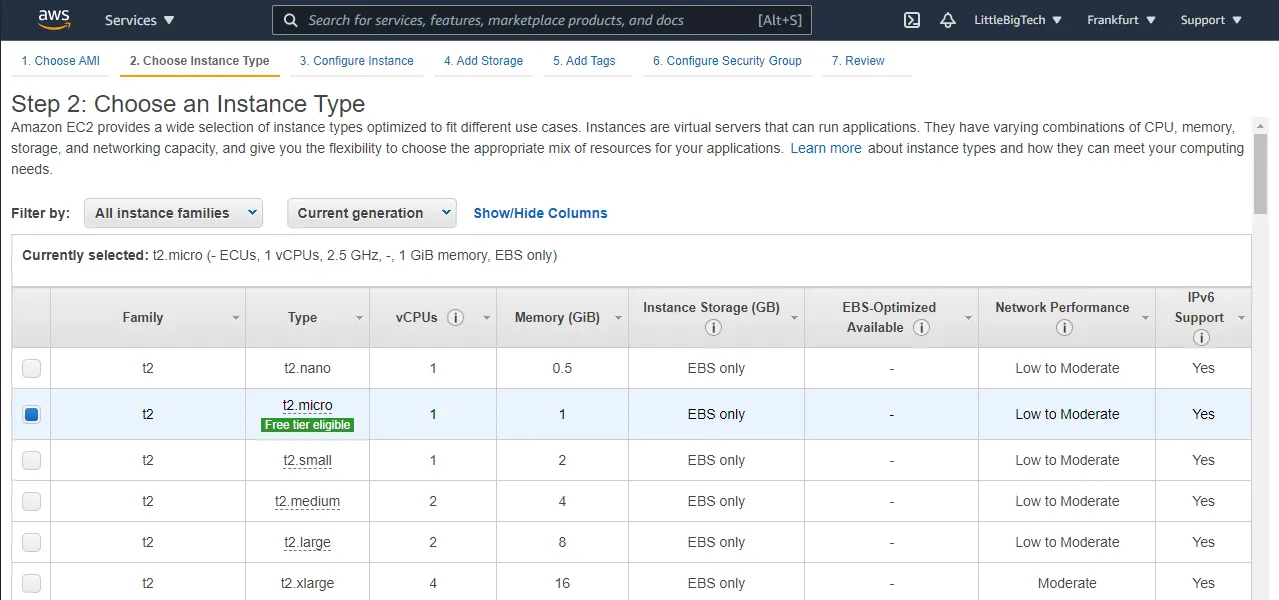Select the t2.nano instance checkbox
The image size is (1279, 600).
tap(32, 368)
